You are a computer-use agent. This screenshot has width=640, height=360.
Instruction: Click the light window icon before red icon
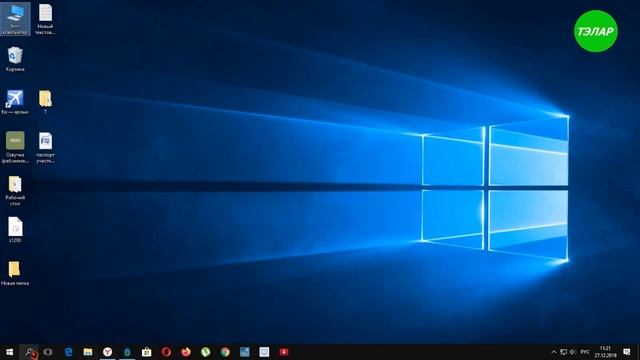tap(264, 352)
